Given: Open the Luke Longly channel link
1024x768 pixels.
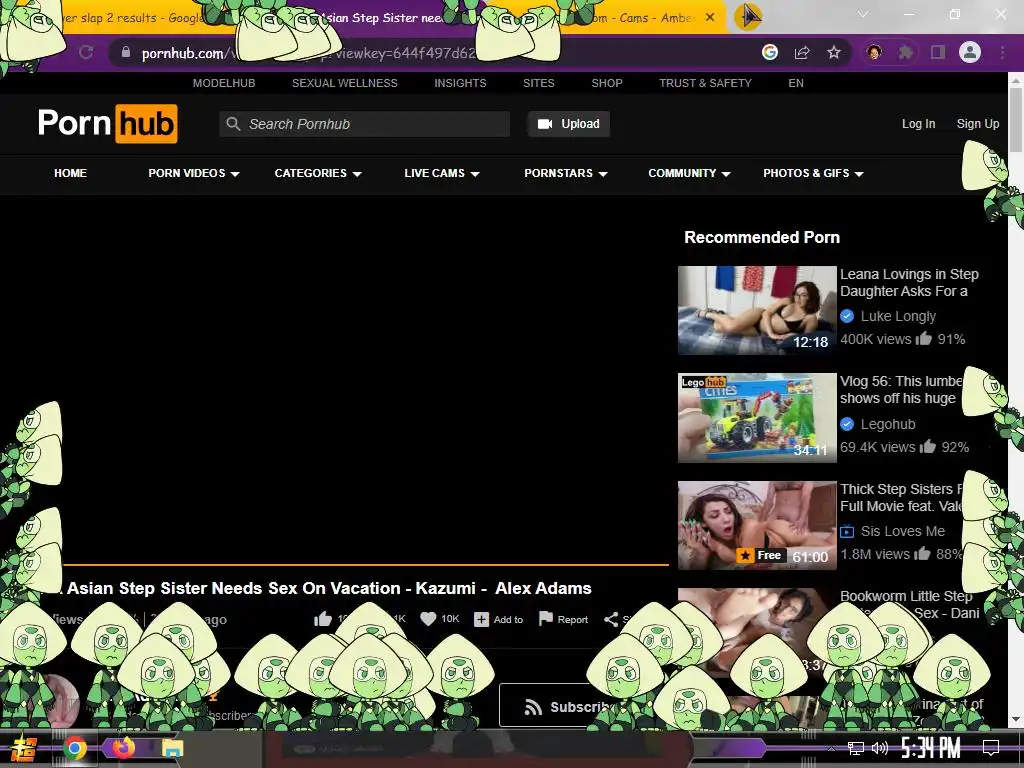Looking at the screenshot, I should tap(898, 316).
